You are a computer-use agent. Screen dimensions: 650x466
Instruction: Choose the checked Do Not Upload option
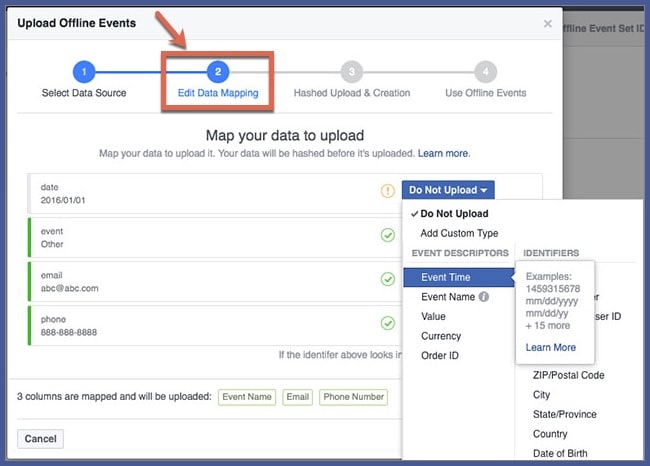pyautogui.click(x=454, y=214)
